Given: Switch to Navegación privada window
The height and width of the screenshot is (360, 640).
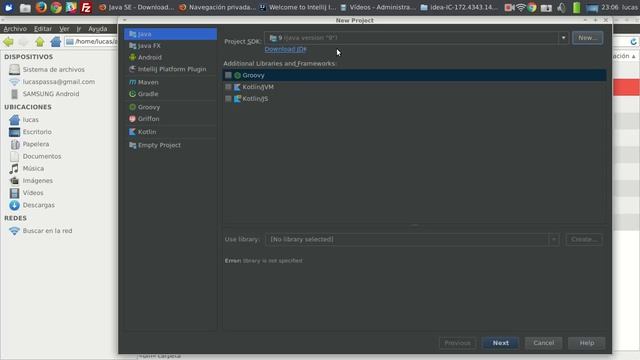Looking at the screenshot, I should (218, 7).
